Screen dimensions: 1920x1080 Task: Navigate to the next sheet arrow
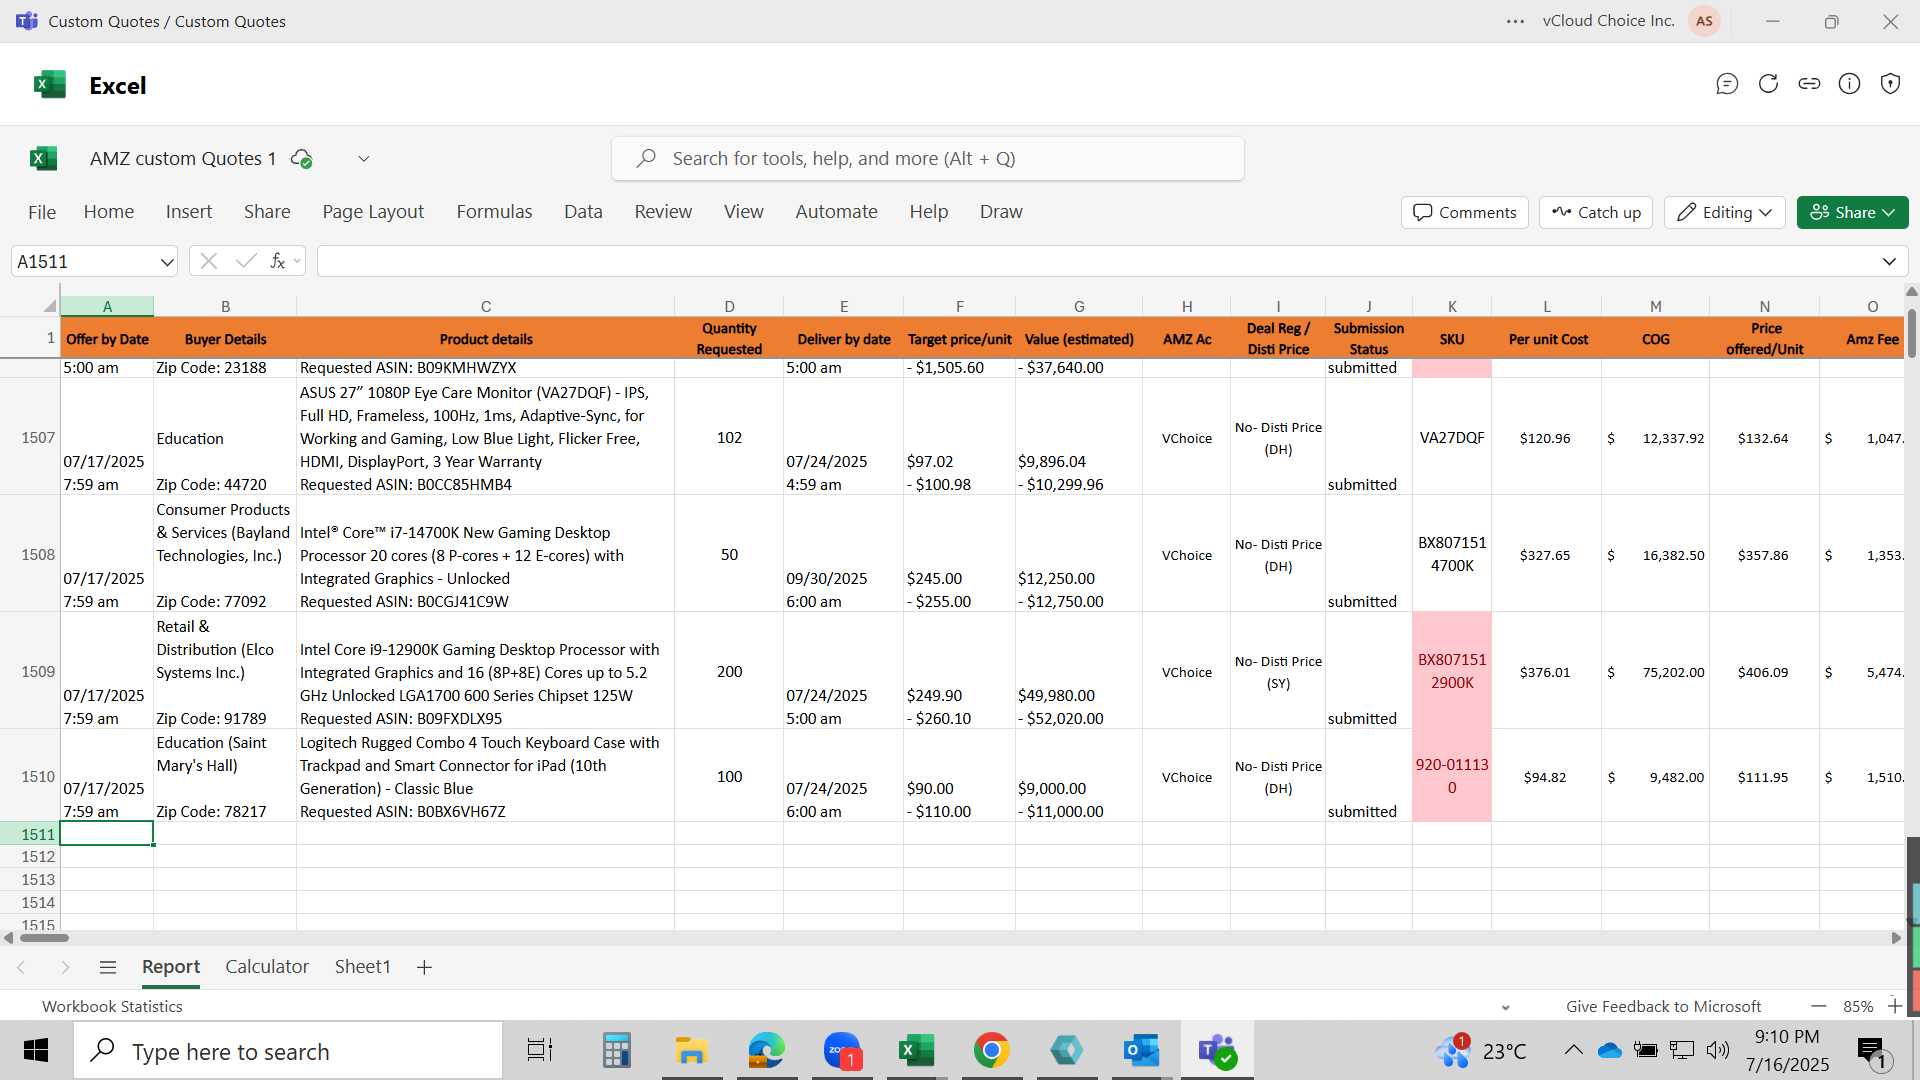click(x=65, y=967)
